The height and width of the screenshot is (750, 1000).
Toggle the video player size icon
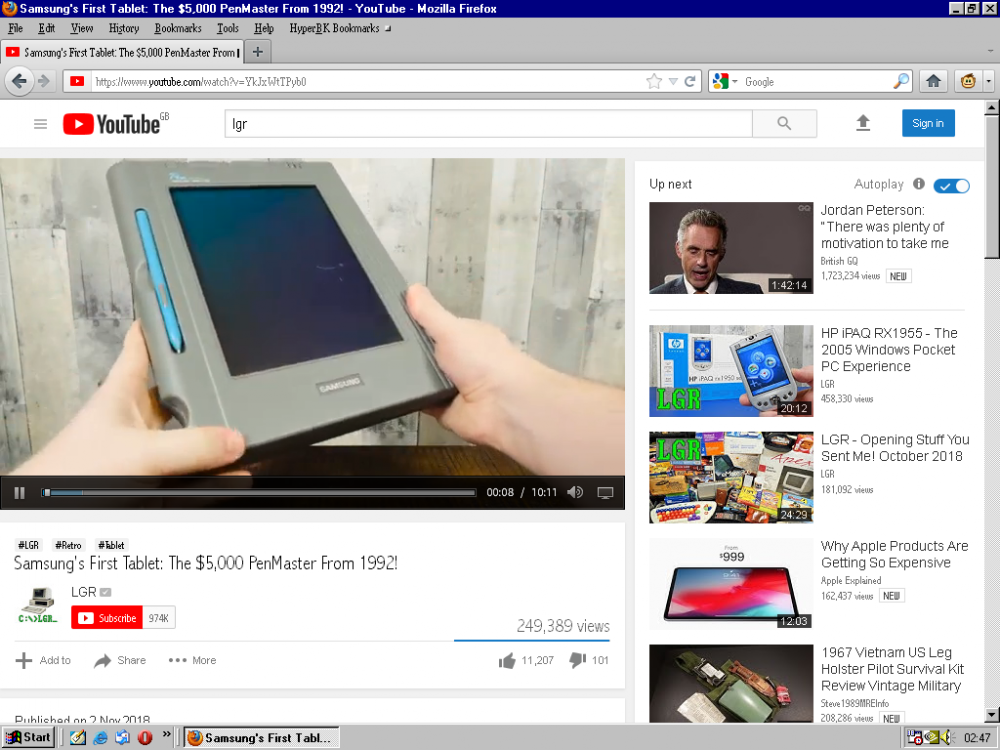pos(605,493)
